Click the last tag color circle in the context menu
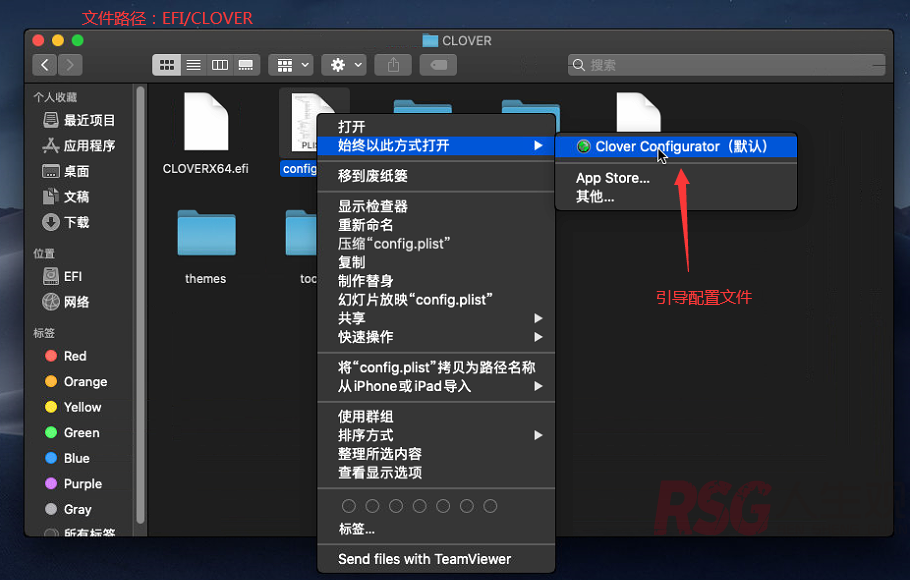This screenshot has height=580, width=910. click(x=490, y=506)
